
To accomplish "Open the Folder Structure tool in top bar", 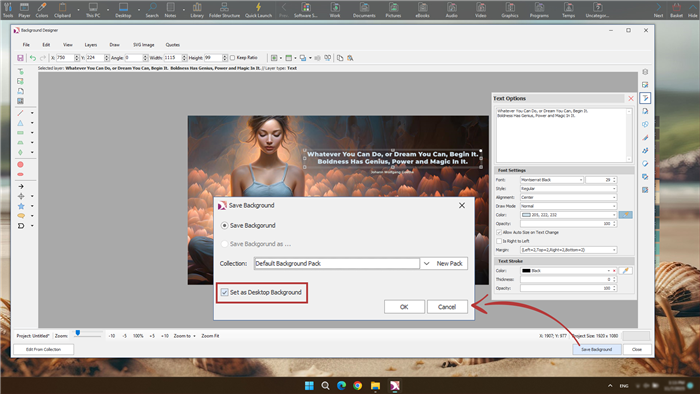I will pos(224,9).
